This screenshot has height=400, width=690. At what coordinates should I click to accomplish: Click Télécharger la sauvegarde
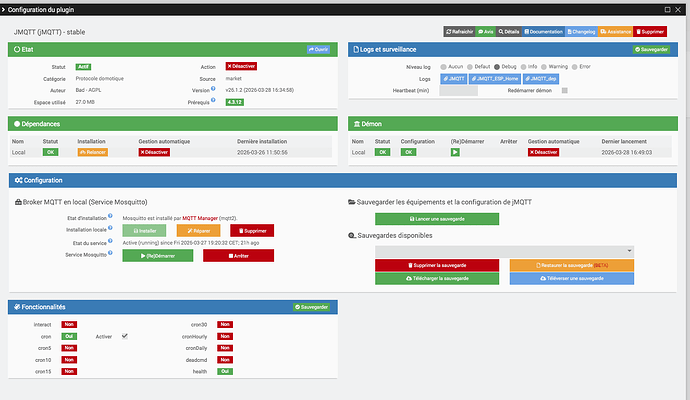(437, 279)
